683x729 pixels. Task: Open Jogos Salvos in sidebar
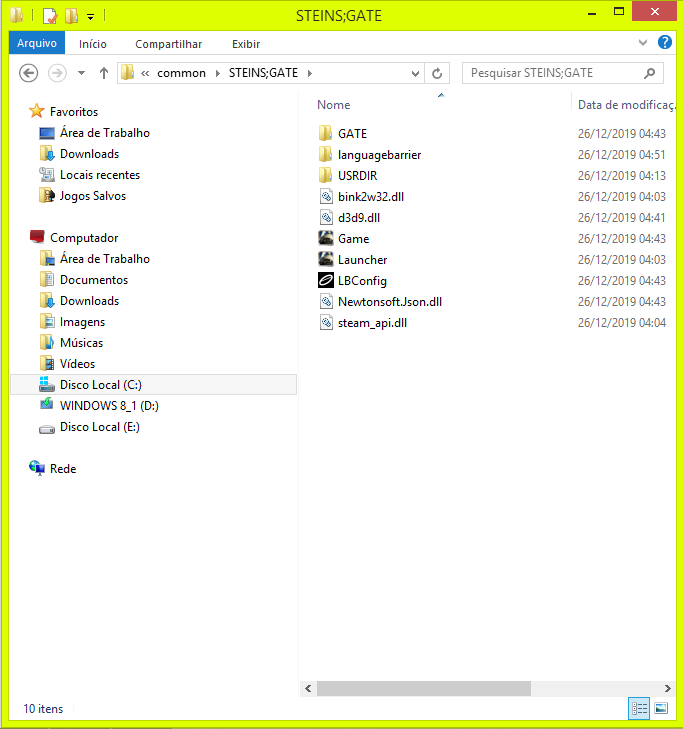93,196
